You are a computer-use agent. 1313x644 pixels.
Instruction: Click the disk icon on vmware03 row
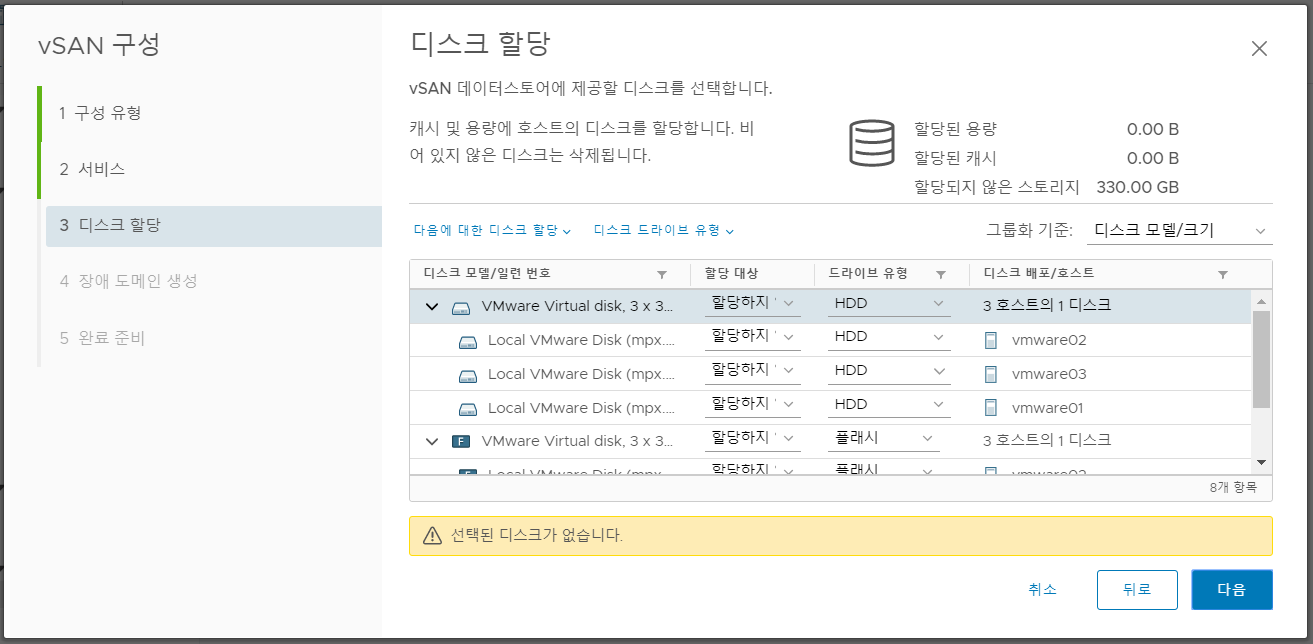tap(468, 376)
